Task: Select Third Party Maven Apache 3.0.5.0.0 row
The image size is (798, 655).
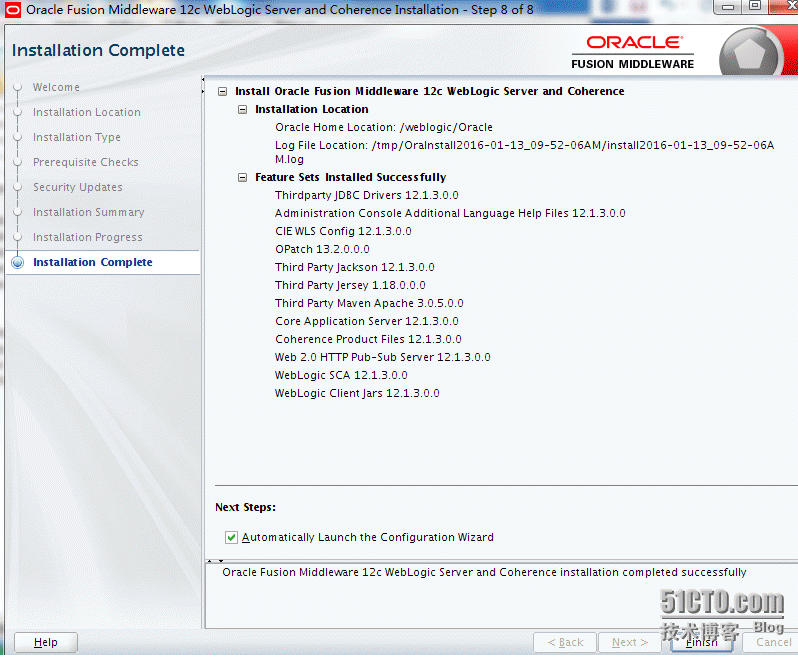Action: (369, 303)
